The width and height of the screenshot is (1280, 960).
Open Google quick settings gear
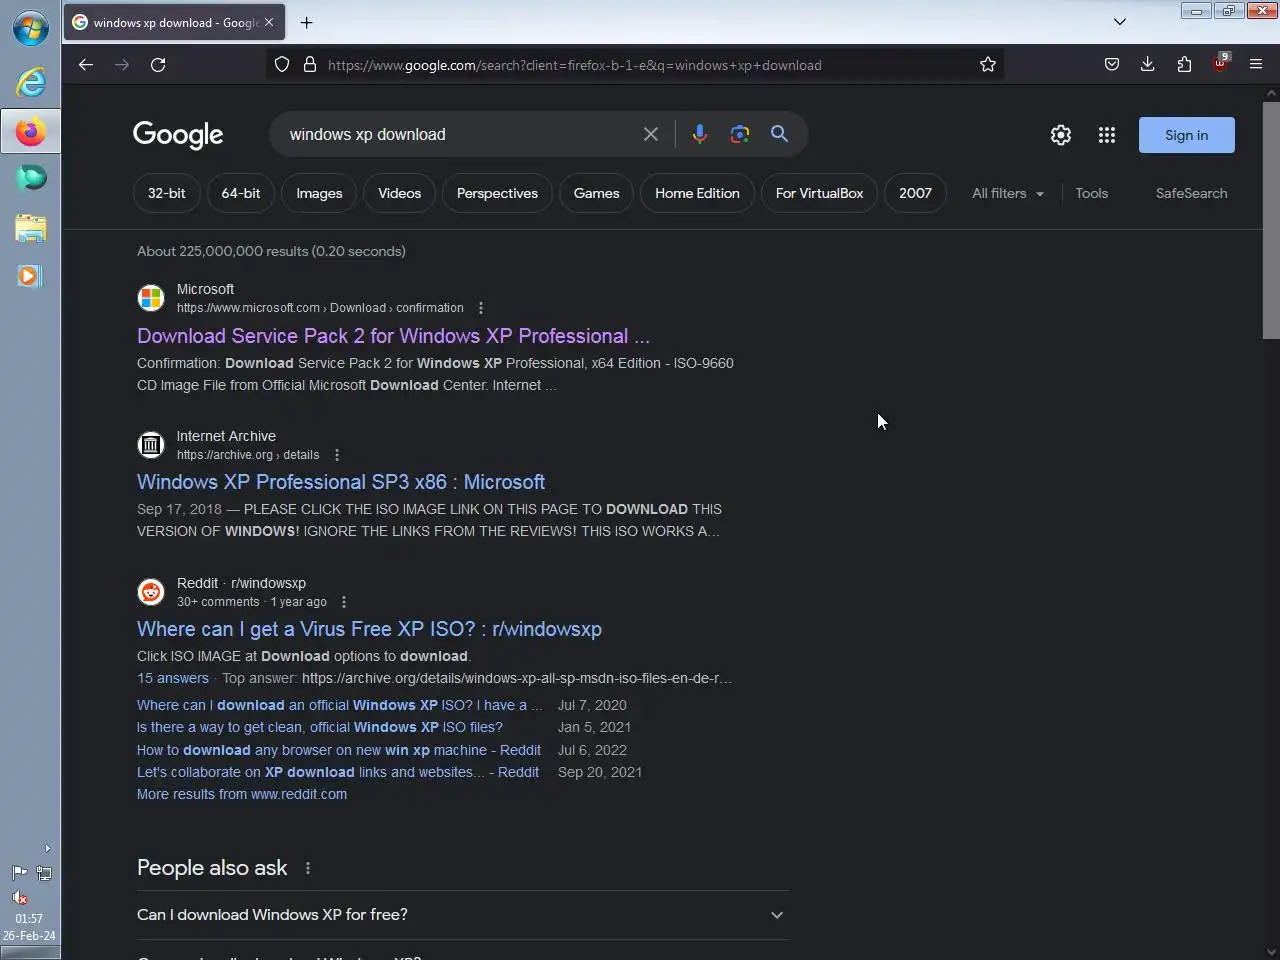[x=1061, y=135]
